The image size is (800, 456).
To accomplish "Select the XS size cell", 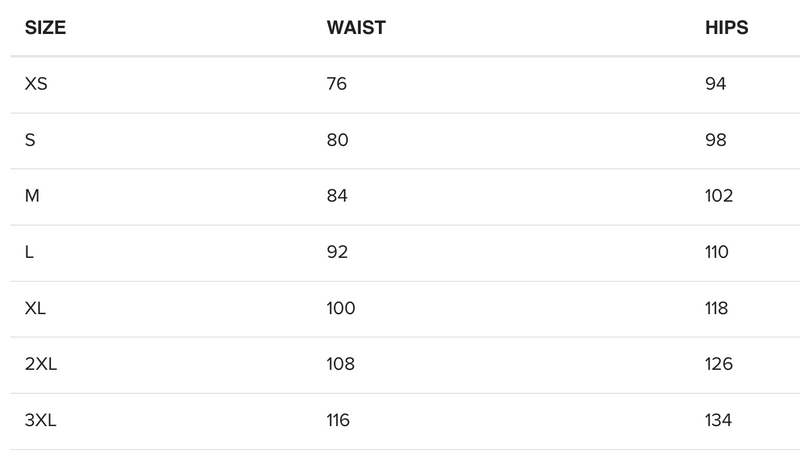I will 36,84.
